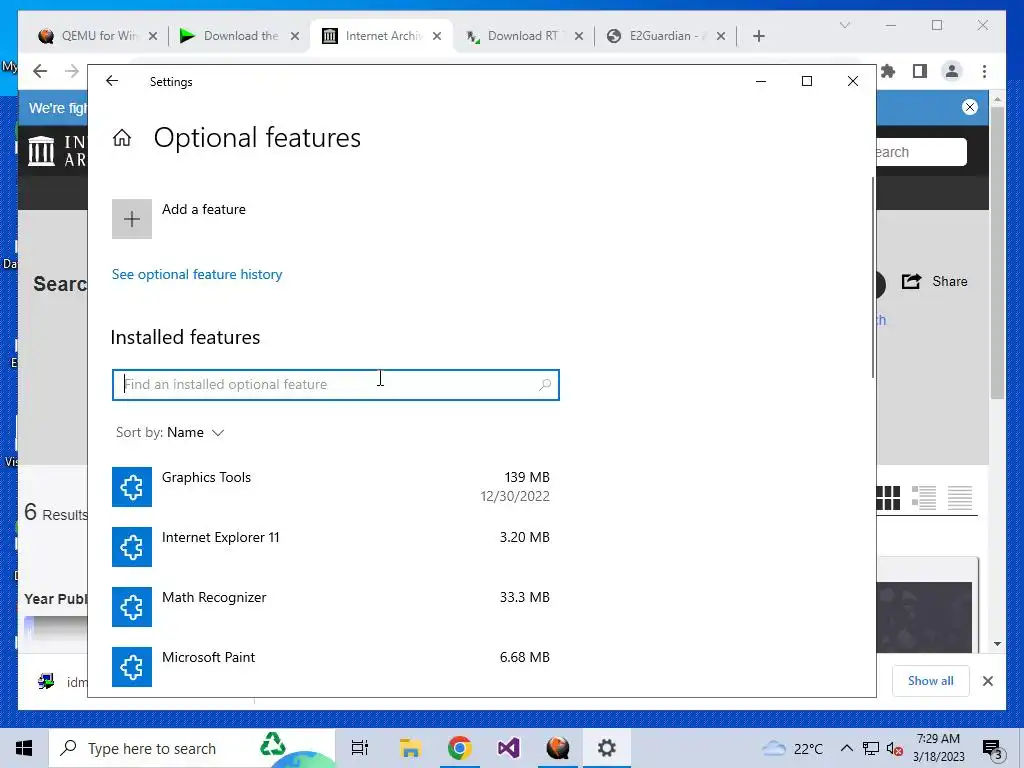Show hidden system tray icons
The image size is (1024, 768).
point(846,748)
